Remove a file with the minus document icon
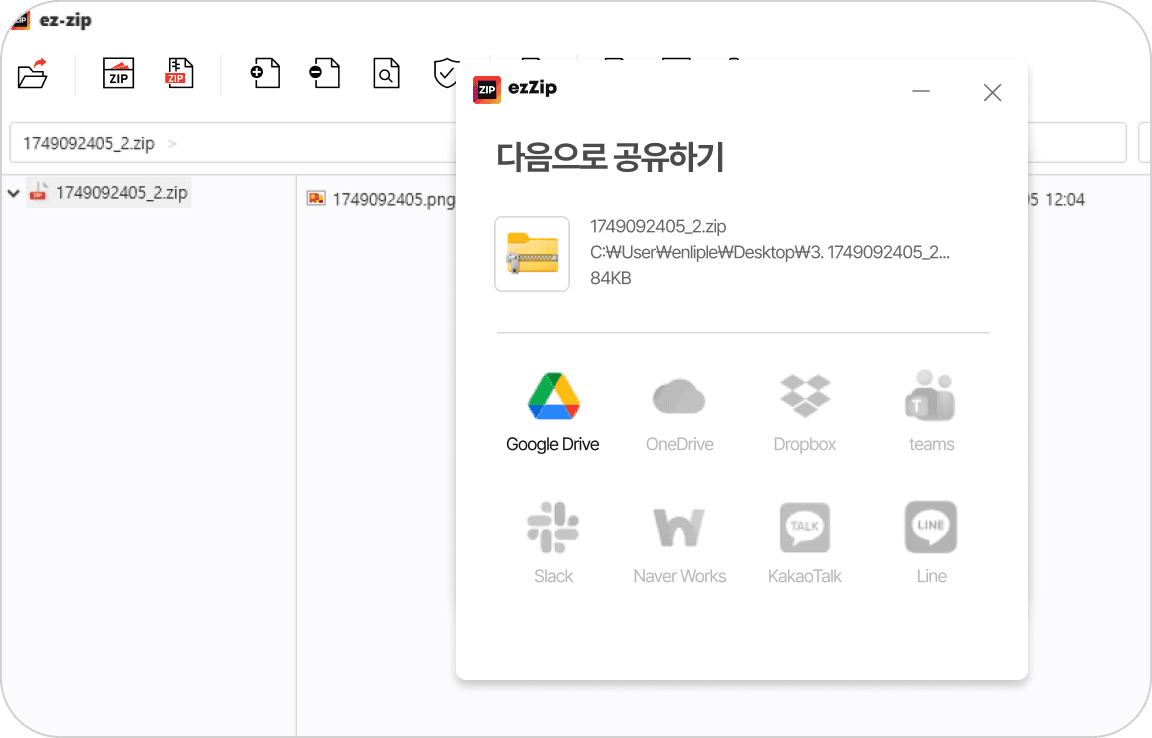Screen dimensions: 1152x738 tap(325, 74)
